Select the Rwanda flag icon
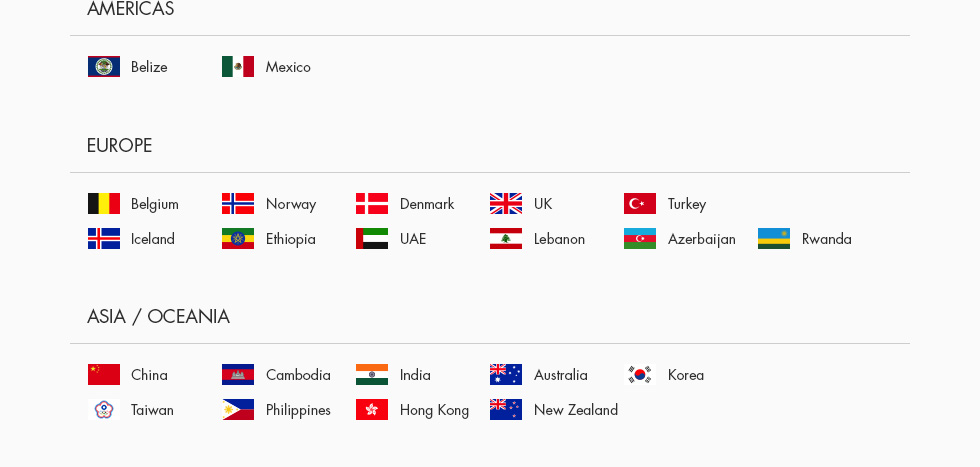980x467 pixels. 774,239
